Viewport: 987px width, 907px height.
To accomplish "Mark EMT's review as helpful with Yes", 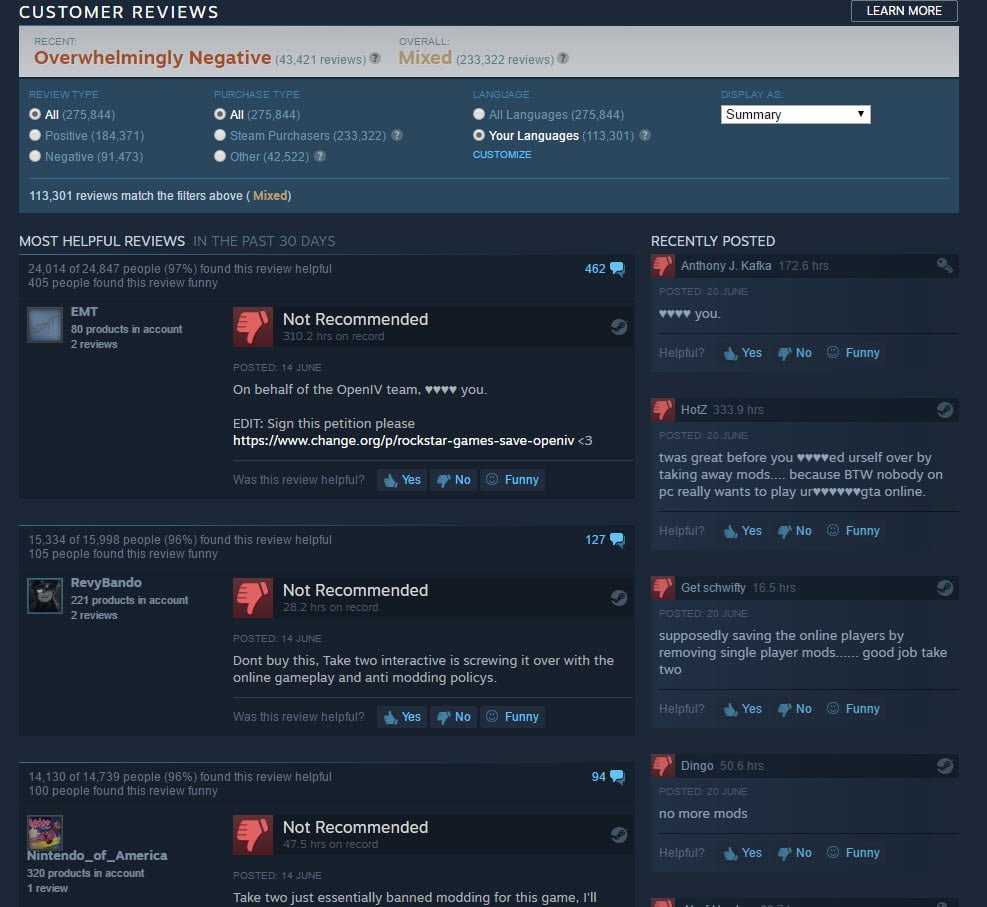I will (403, 480).
